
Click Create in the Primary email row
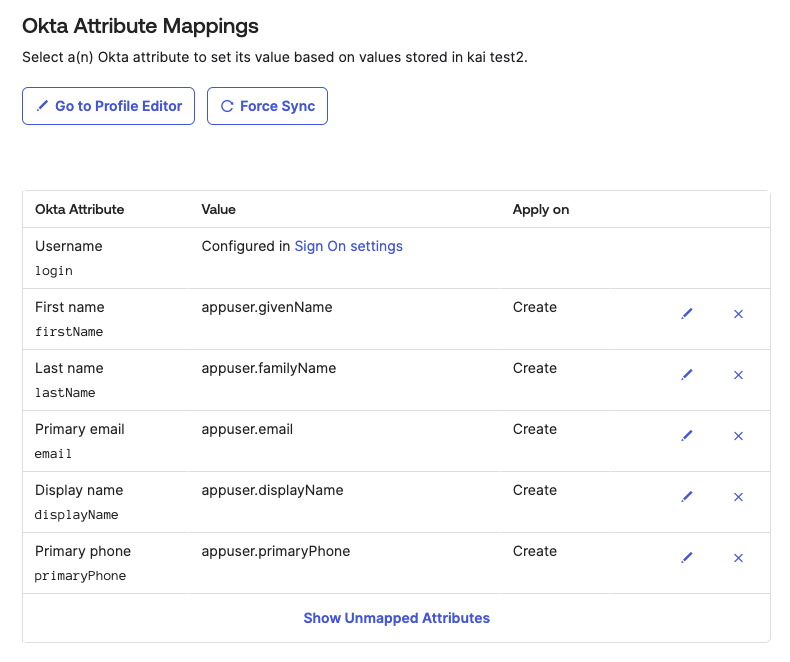(535, 429)
